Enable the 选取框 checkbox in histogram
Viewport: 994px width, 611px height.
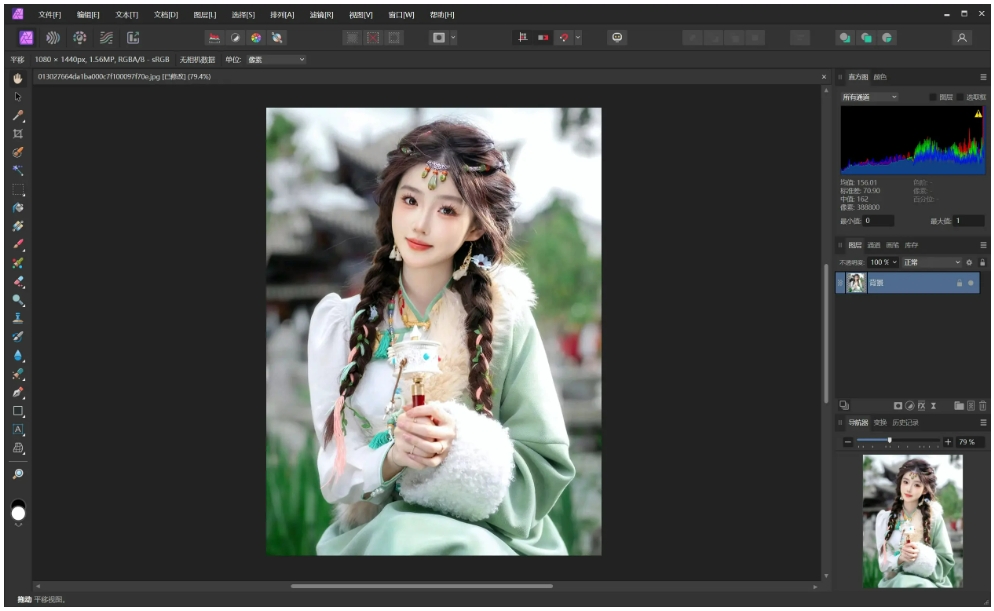[960, 97]
